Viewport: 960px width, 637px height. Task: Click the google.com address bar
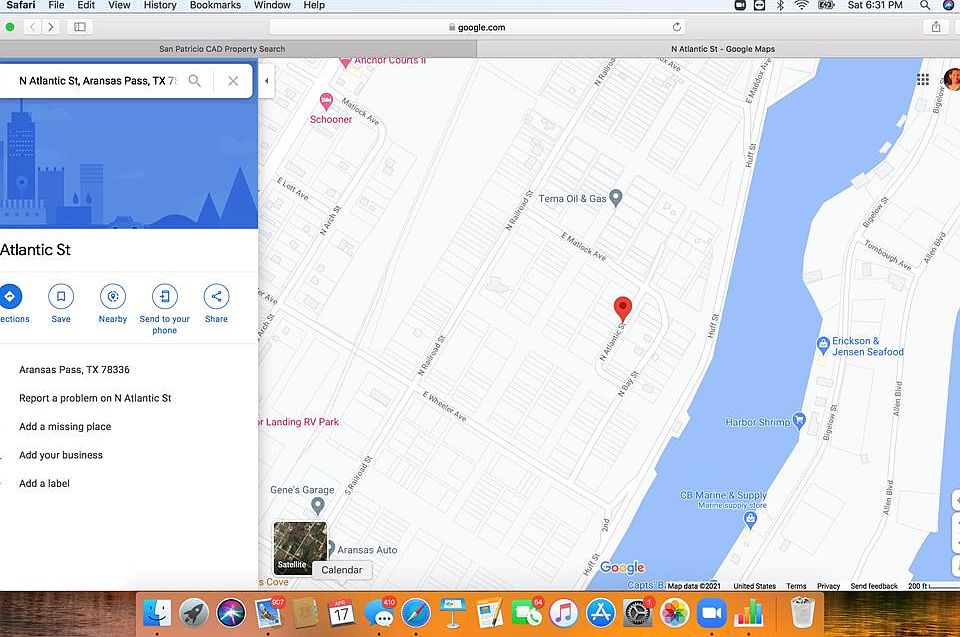pos(477,27)
